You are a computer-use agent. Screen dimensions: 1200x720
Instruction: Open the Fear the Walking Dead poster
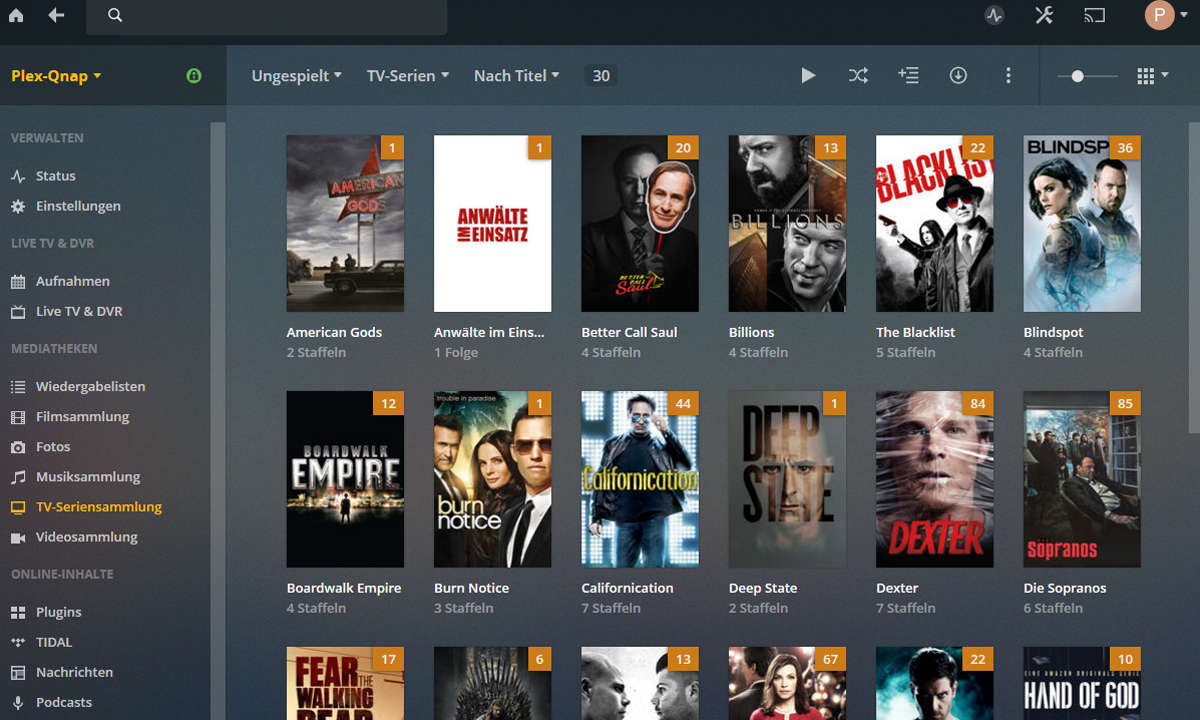point(345,684)
